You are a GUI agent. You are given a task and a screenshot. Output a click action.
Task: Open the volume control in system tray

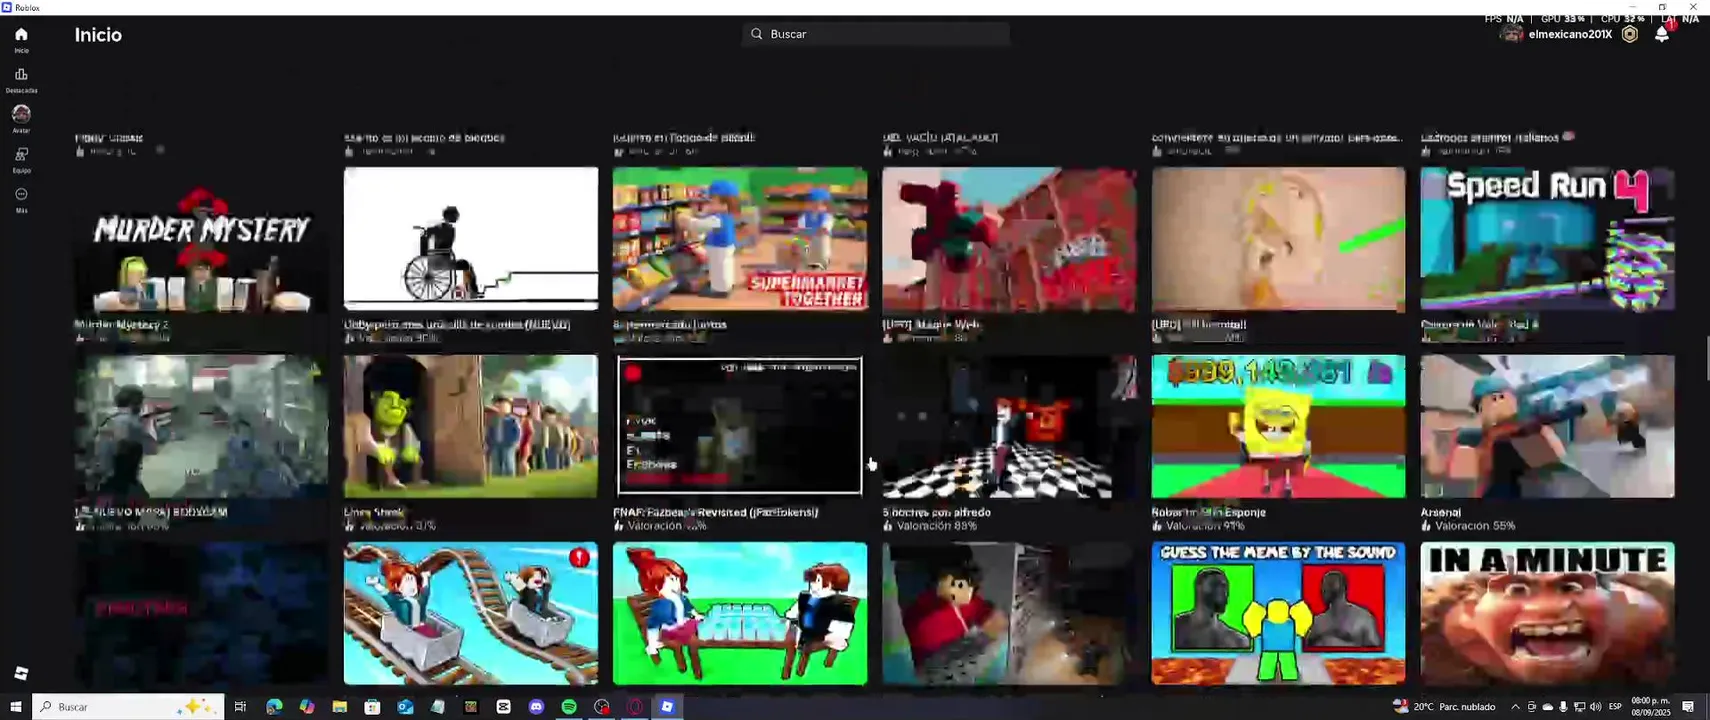coord(1595,707)
